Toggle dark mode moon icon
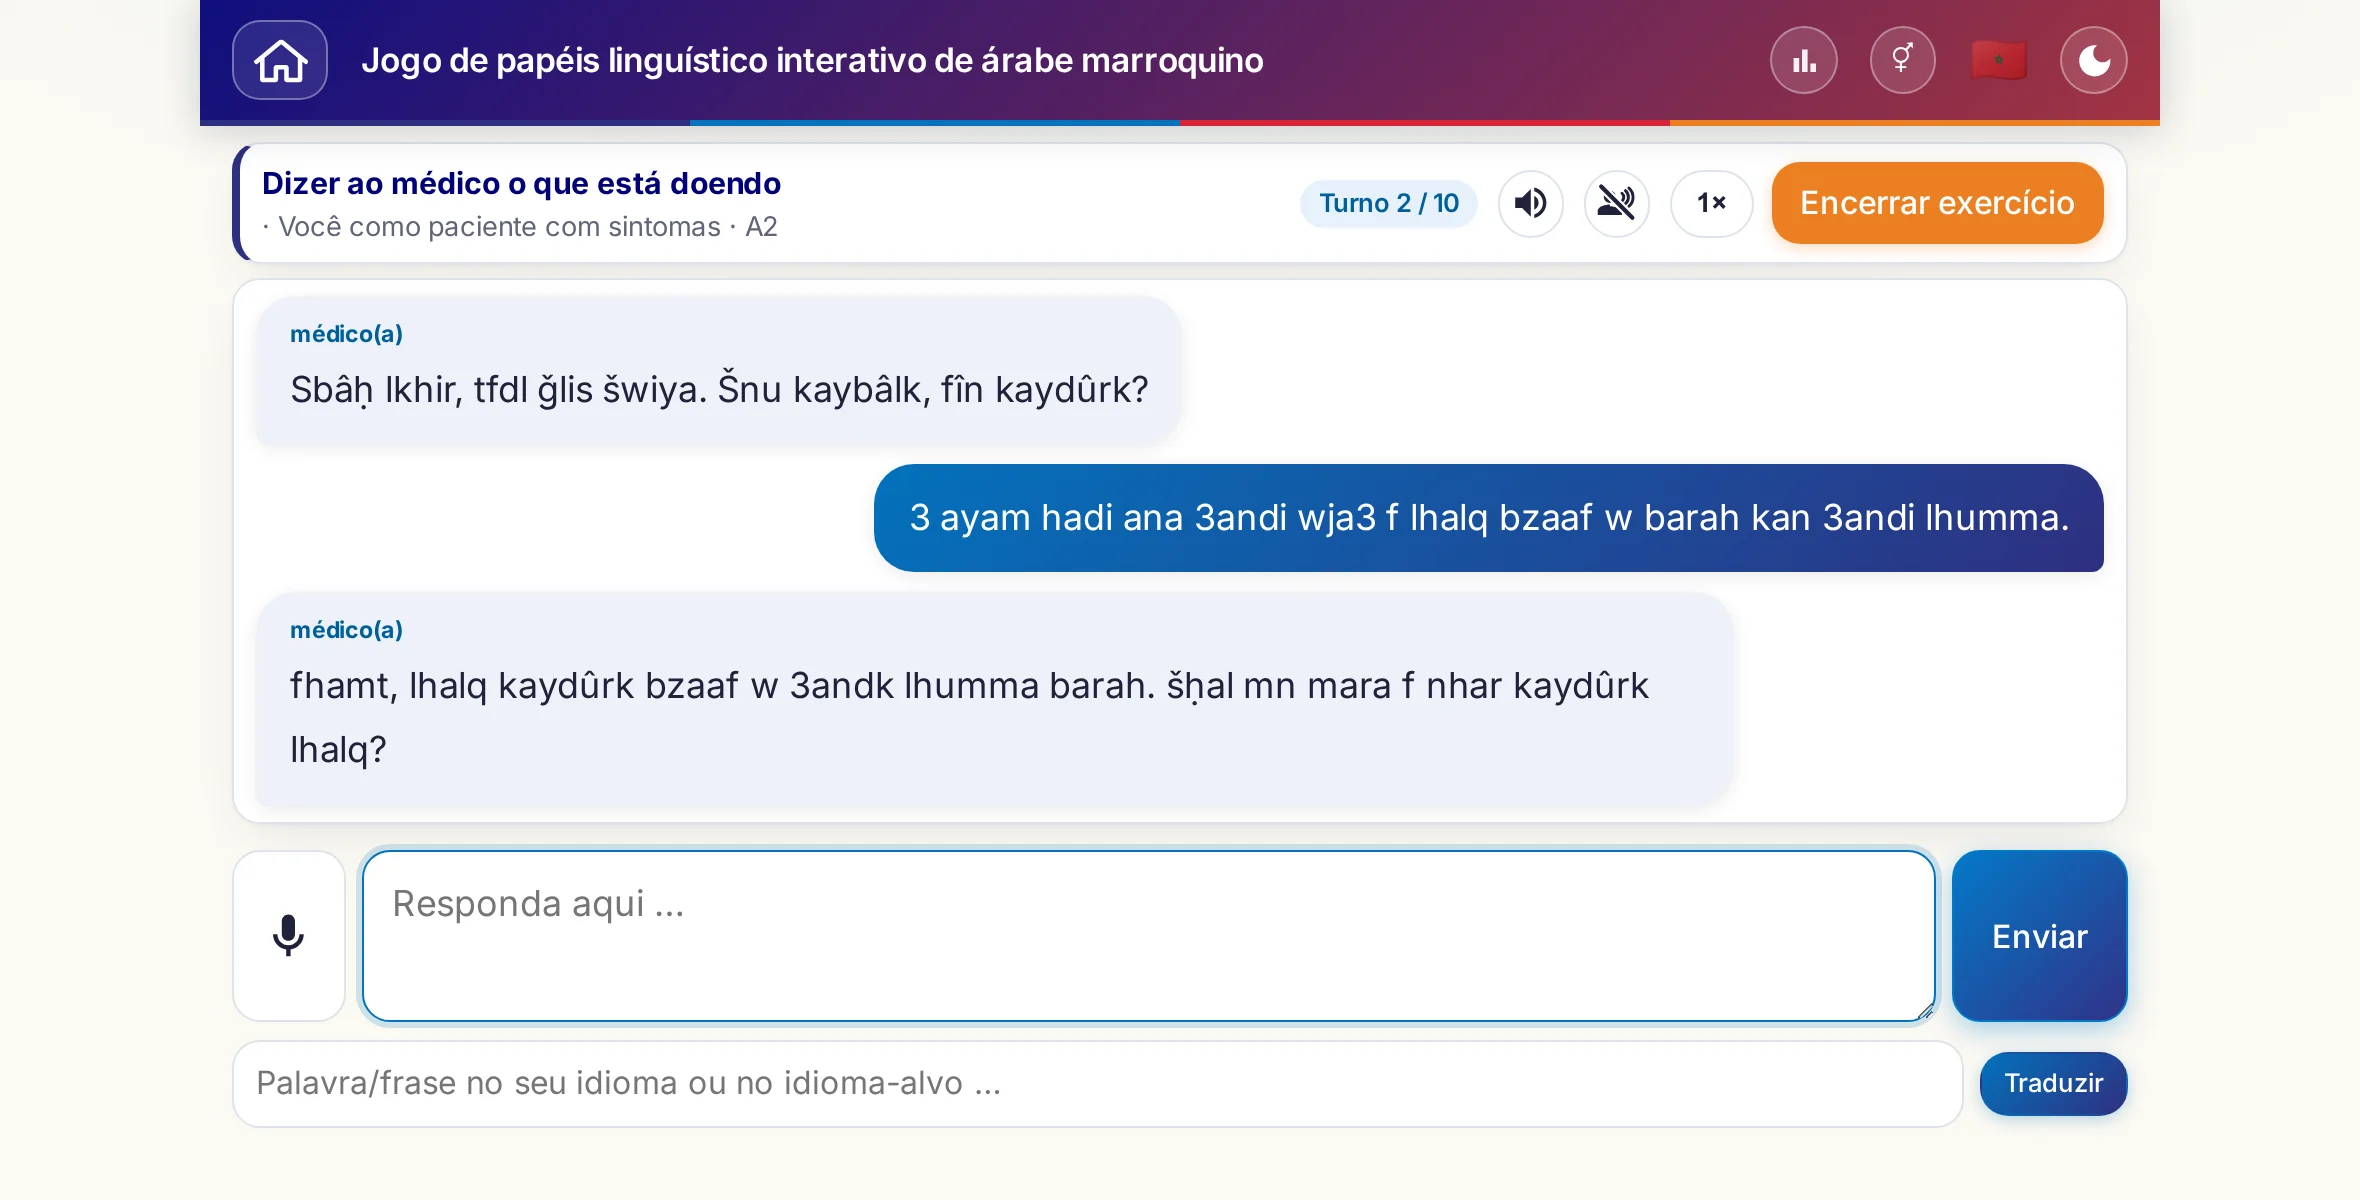The height and width of the screenshot is (1200, 2360). coord(2094,60)
